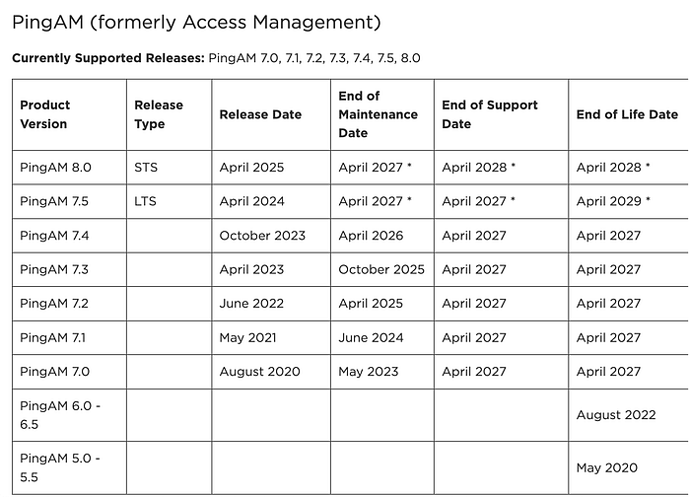Select the PingAM 8.0 version cell
This screenshot has width=690, height=497.
[x=55, y=167]
